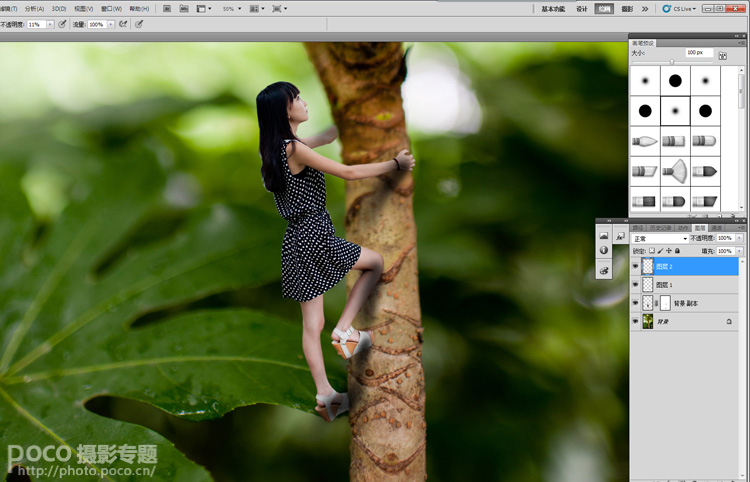The width and height of the screenshot is (750, 482).
Task: Hide the 背景 layer eye
Action: point(635,322)
